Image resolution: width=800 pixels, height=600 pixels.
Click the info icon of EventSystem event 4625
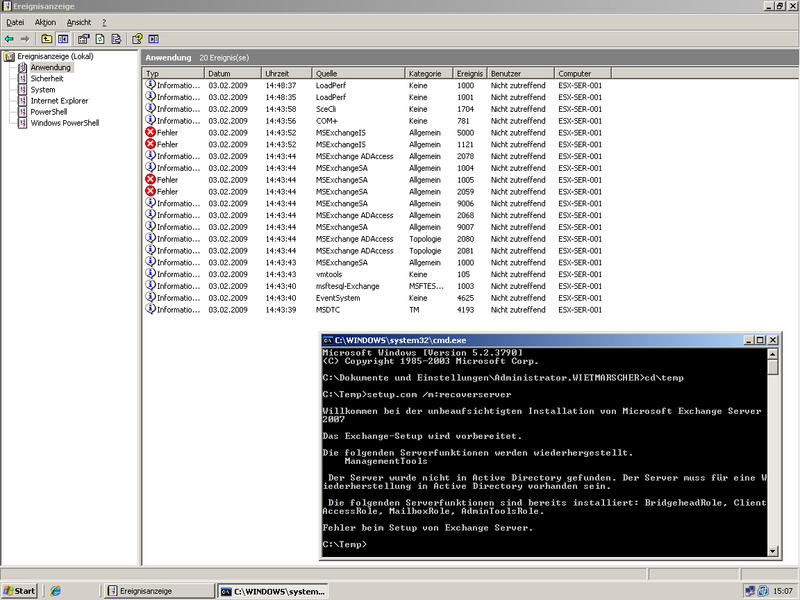(151, 297)
